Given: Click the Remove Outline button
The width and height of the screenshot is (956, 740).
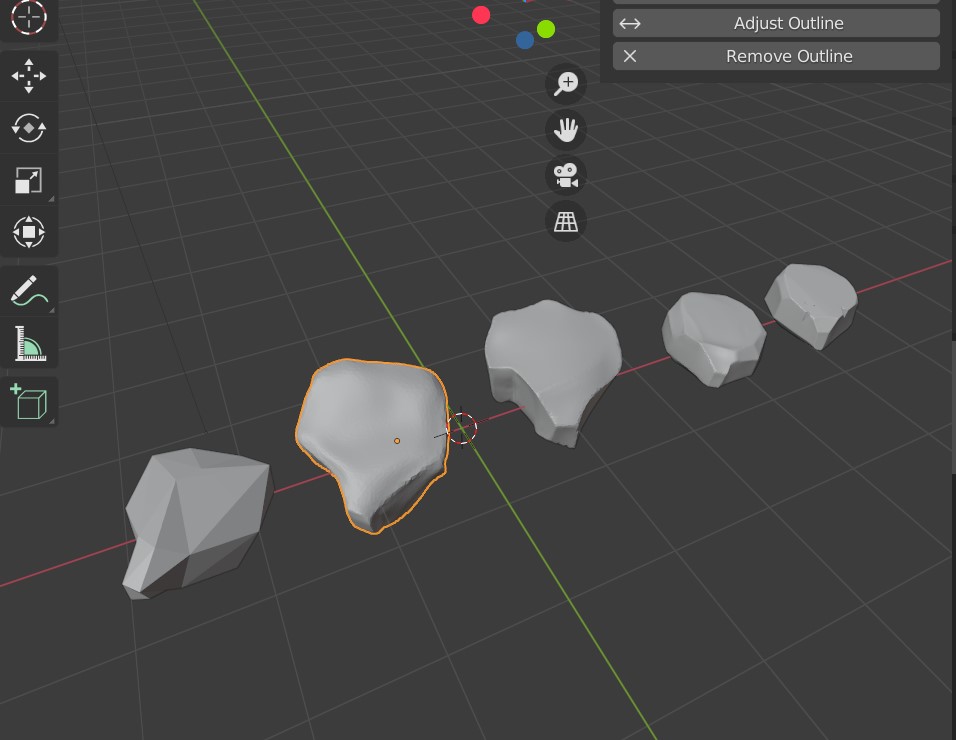Looking at the screenshot, I should coord(776,56).
